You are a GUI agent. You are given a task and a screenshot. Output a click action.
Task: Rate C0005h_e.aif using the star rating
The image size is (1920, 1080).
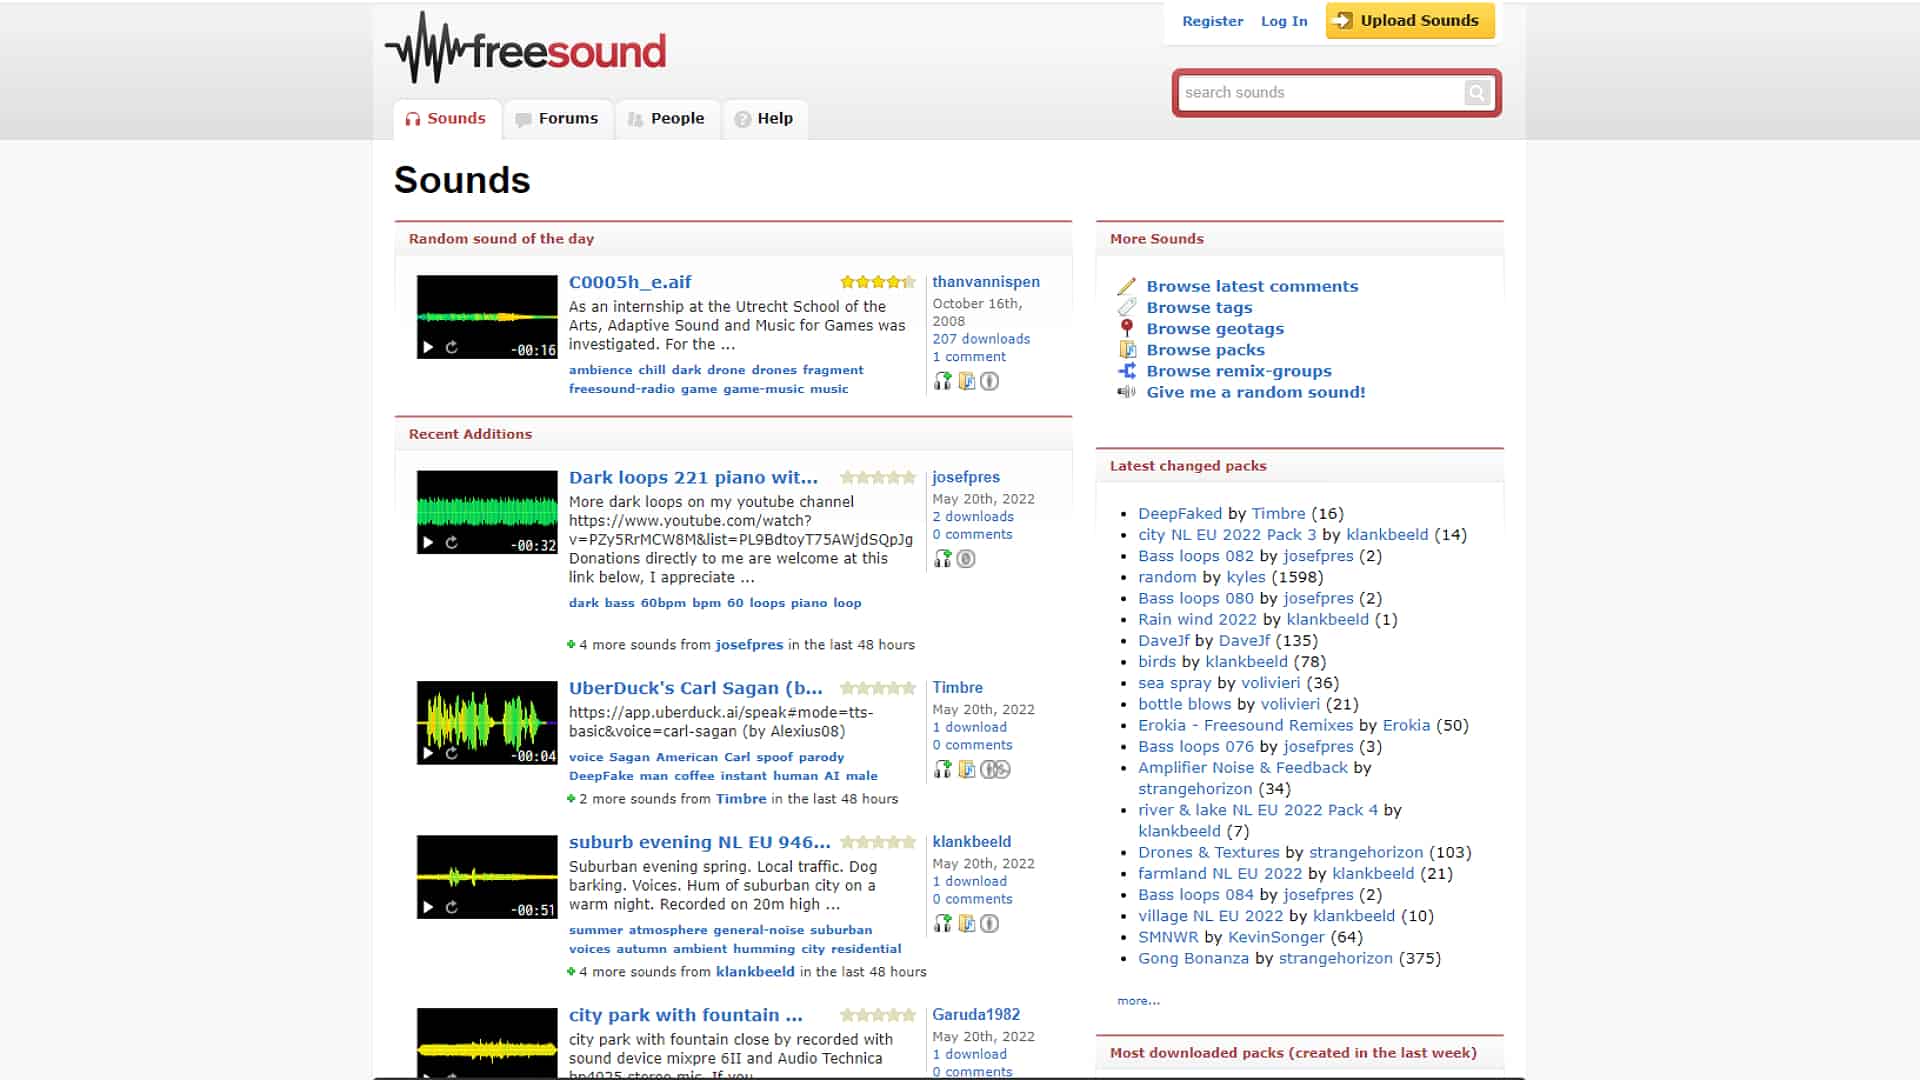coord(877,282)
